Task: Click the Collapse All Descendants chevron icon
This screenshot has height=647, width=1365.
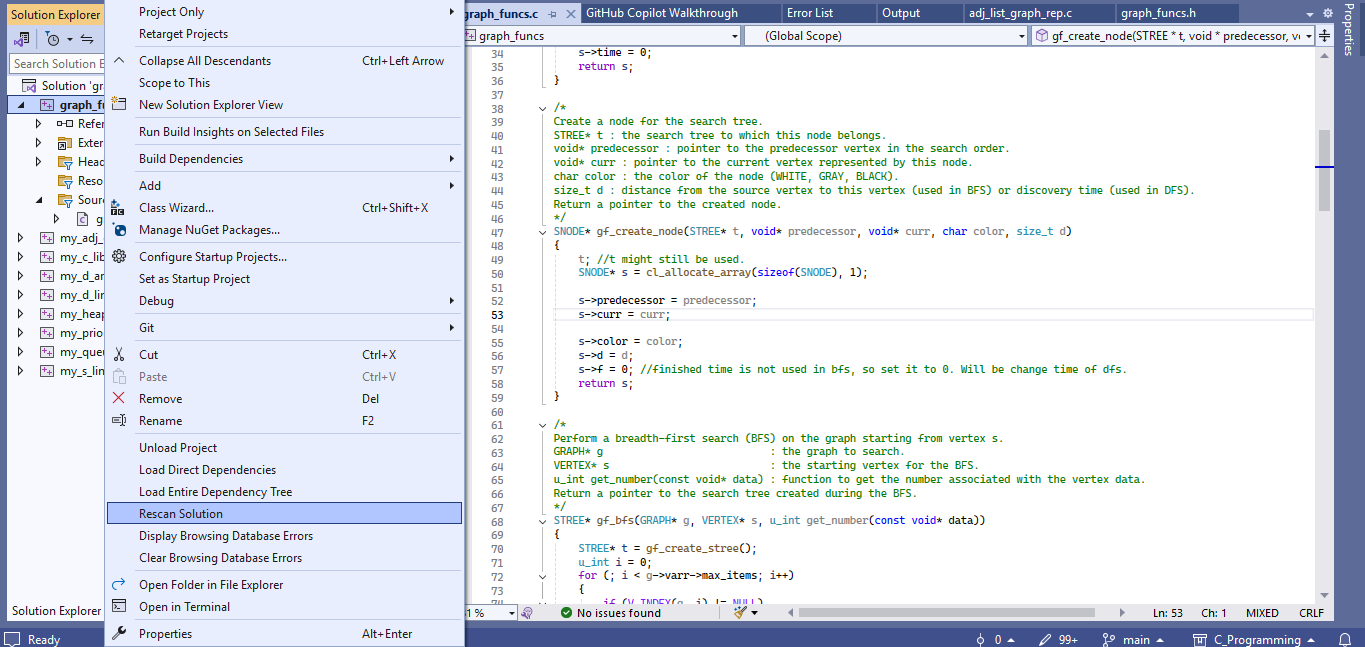Action: coord(119,61)
